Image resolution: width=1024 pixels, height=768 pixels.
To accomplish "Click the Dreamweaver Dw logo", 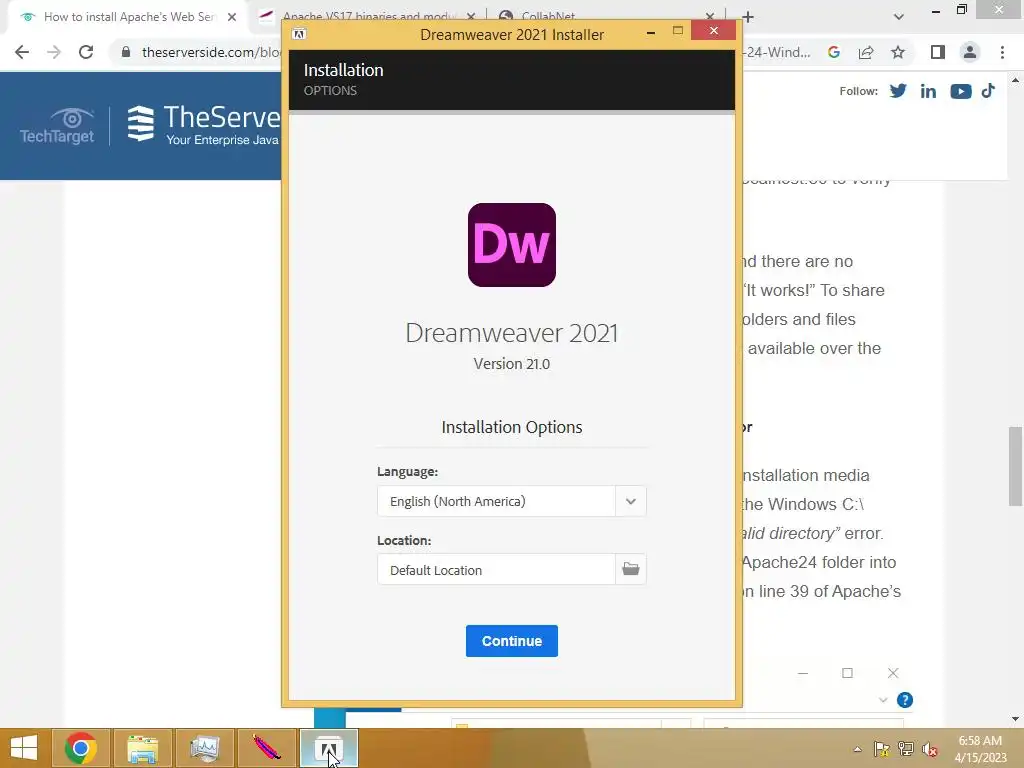I will (x=511, y=245).
